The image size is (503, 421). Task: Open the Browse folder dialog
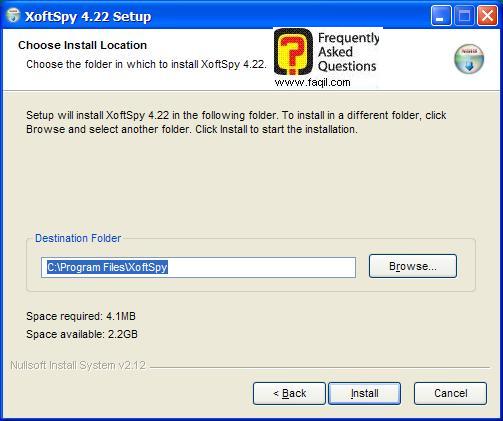click(x=413, y=266)
